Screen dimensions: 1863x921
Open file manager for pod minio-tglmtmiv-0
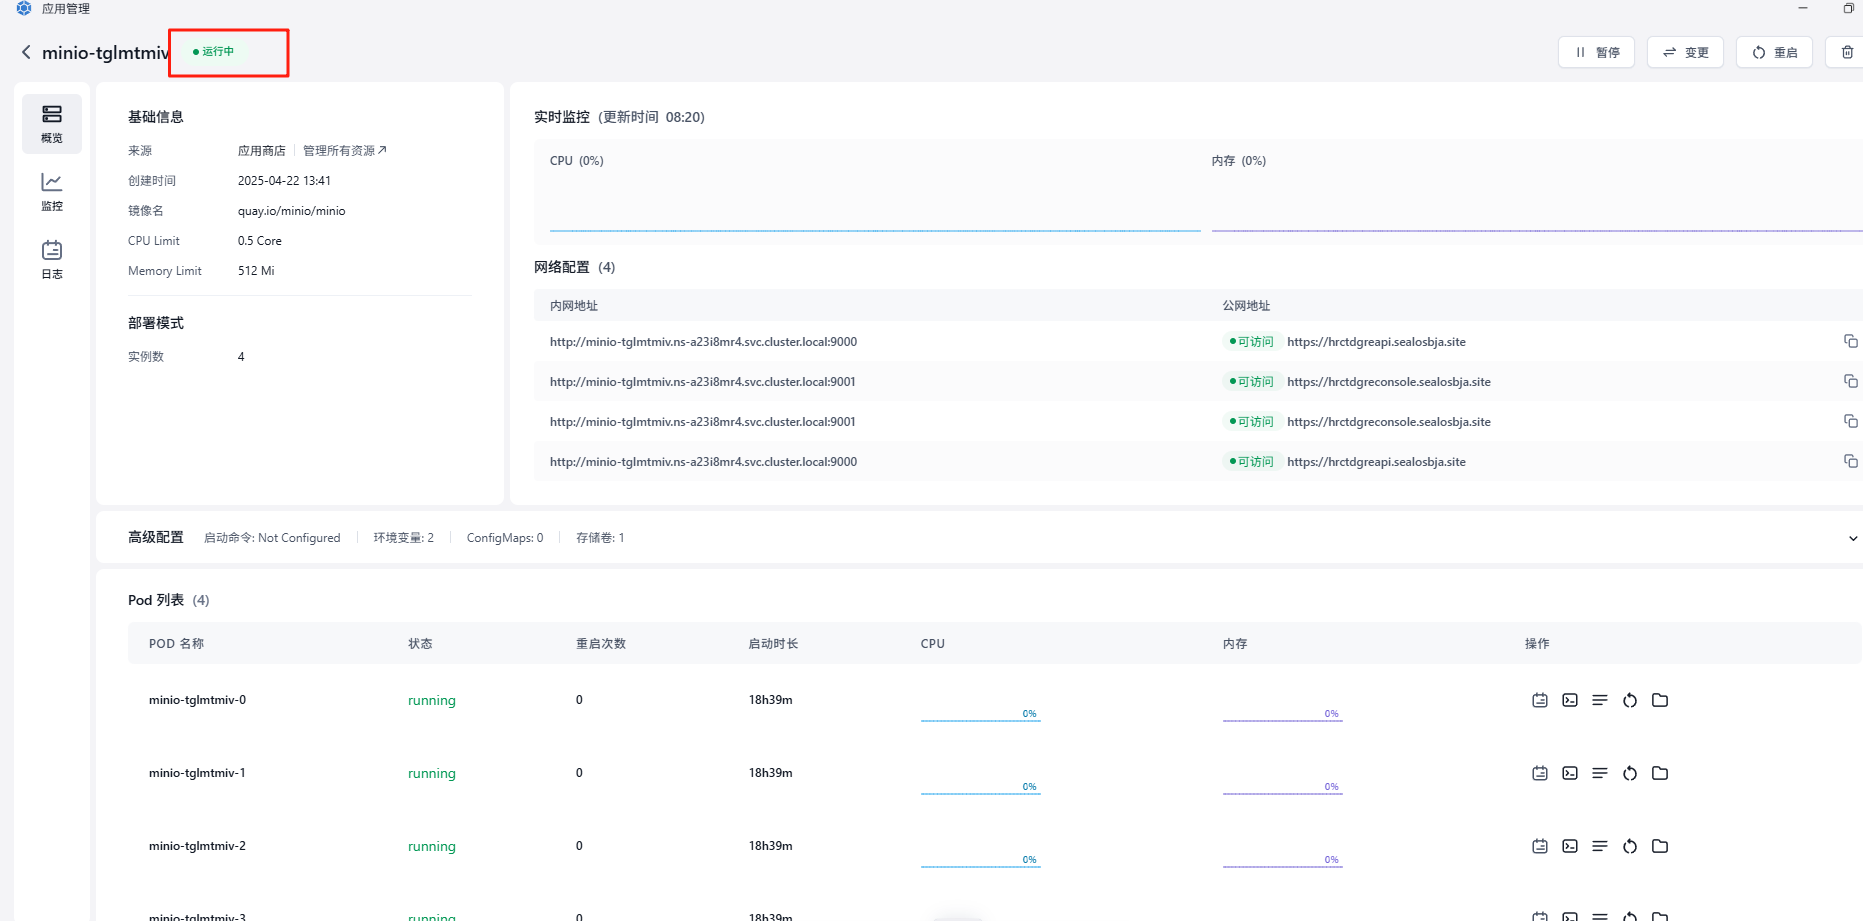pyautogui.click(x=1660, y=700)
